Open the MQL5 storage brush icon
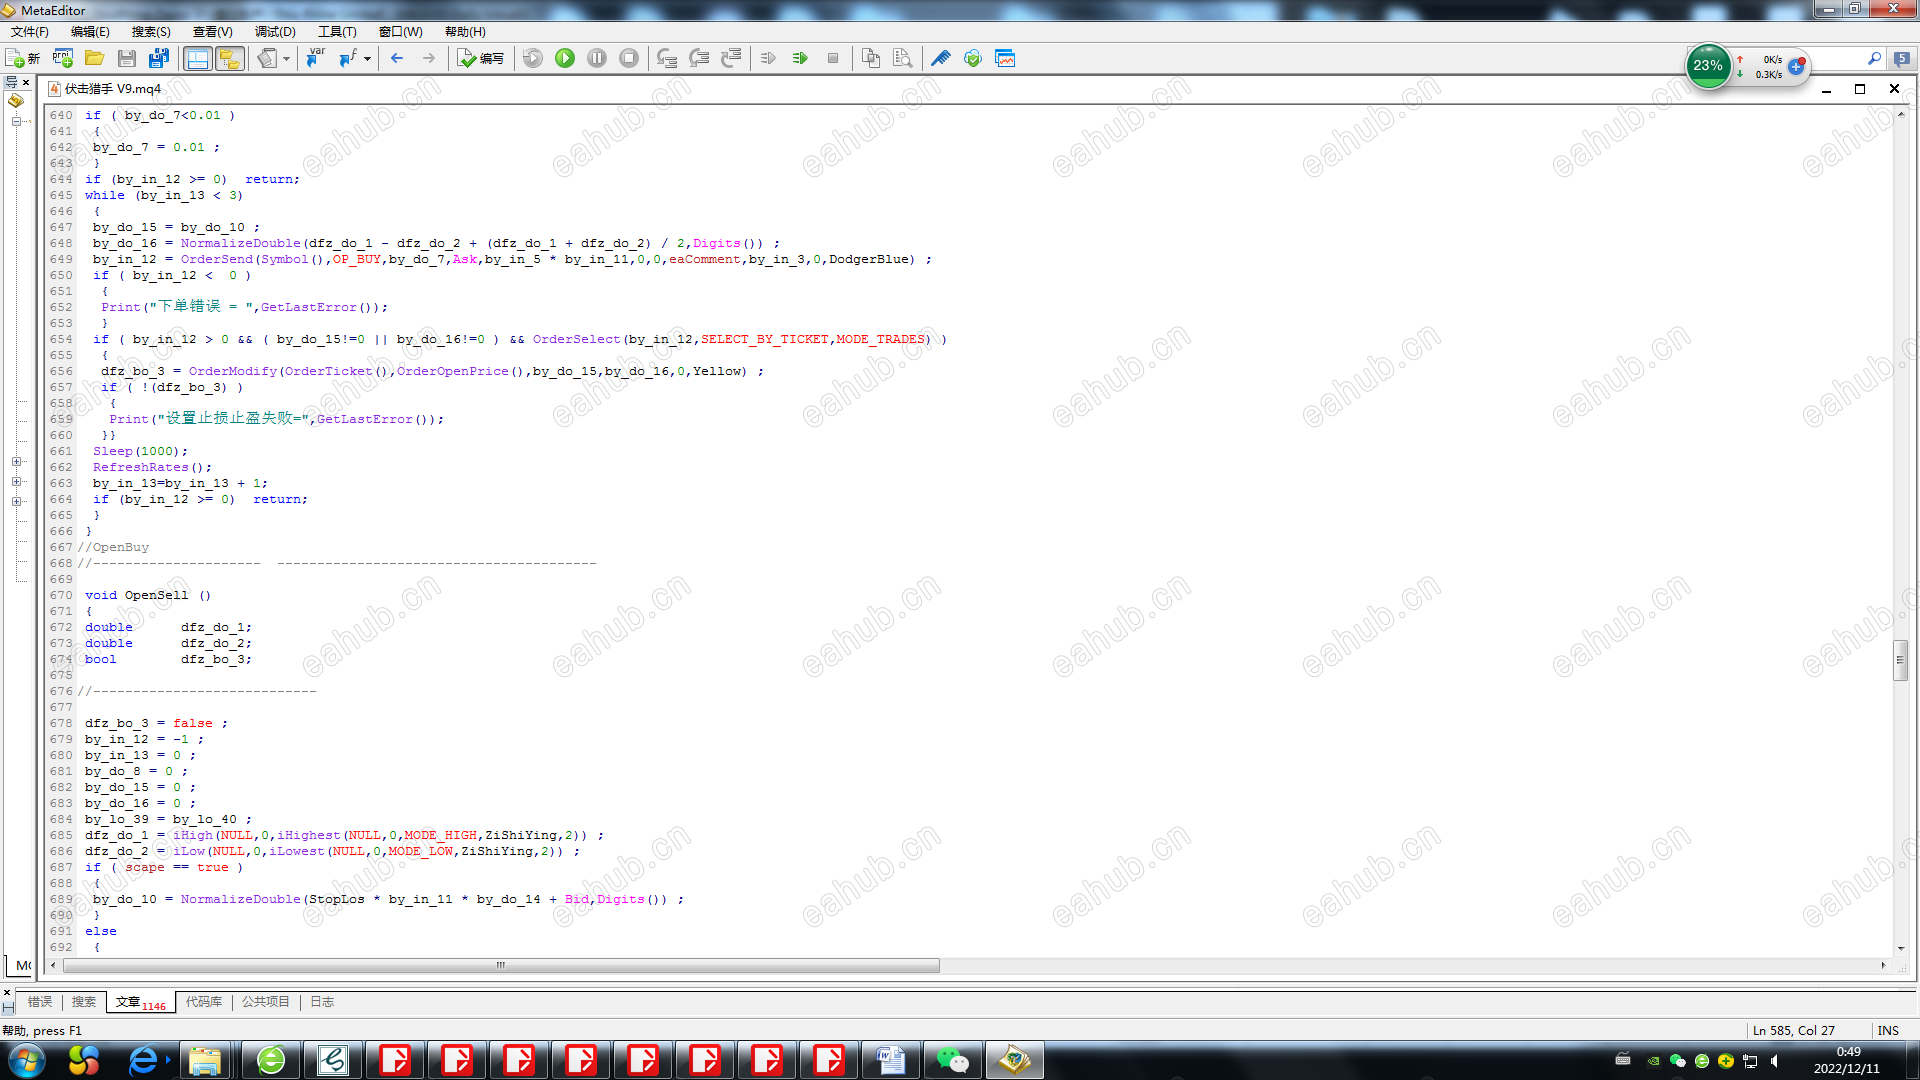 (x=940, y=58)
